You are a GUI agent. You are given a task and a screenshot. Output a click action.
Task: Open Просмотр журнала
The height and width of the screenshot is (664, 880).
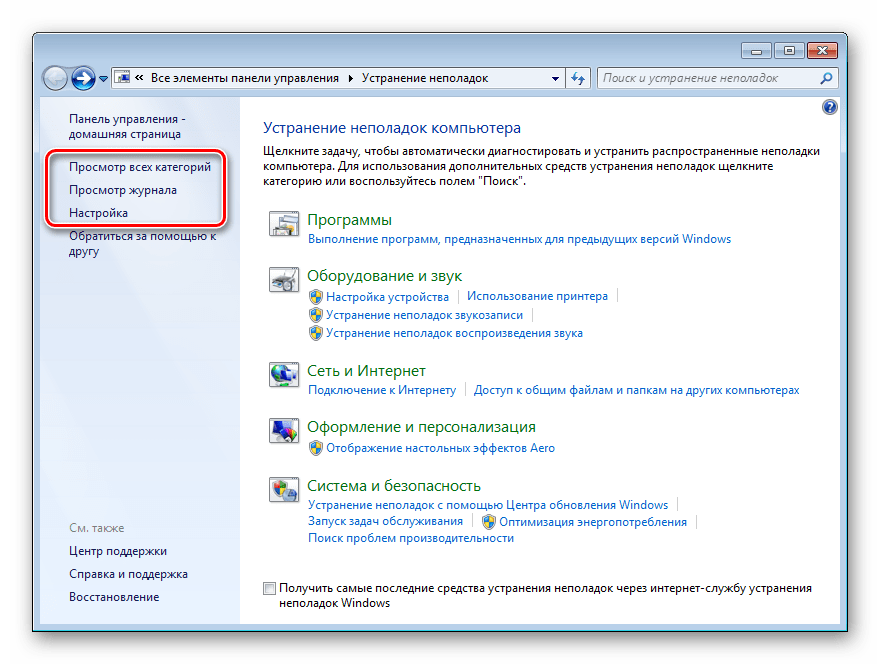pyautogui.click(x=123, y=190)
